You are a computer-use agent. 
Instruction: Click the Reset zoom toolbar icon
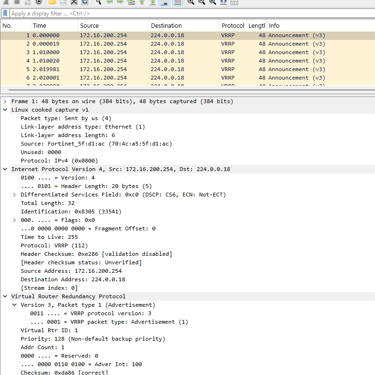pos(213,2)
